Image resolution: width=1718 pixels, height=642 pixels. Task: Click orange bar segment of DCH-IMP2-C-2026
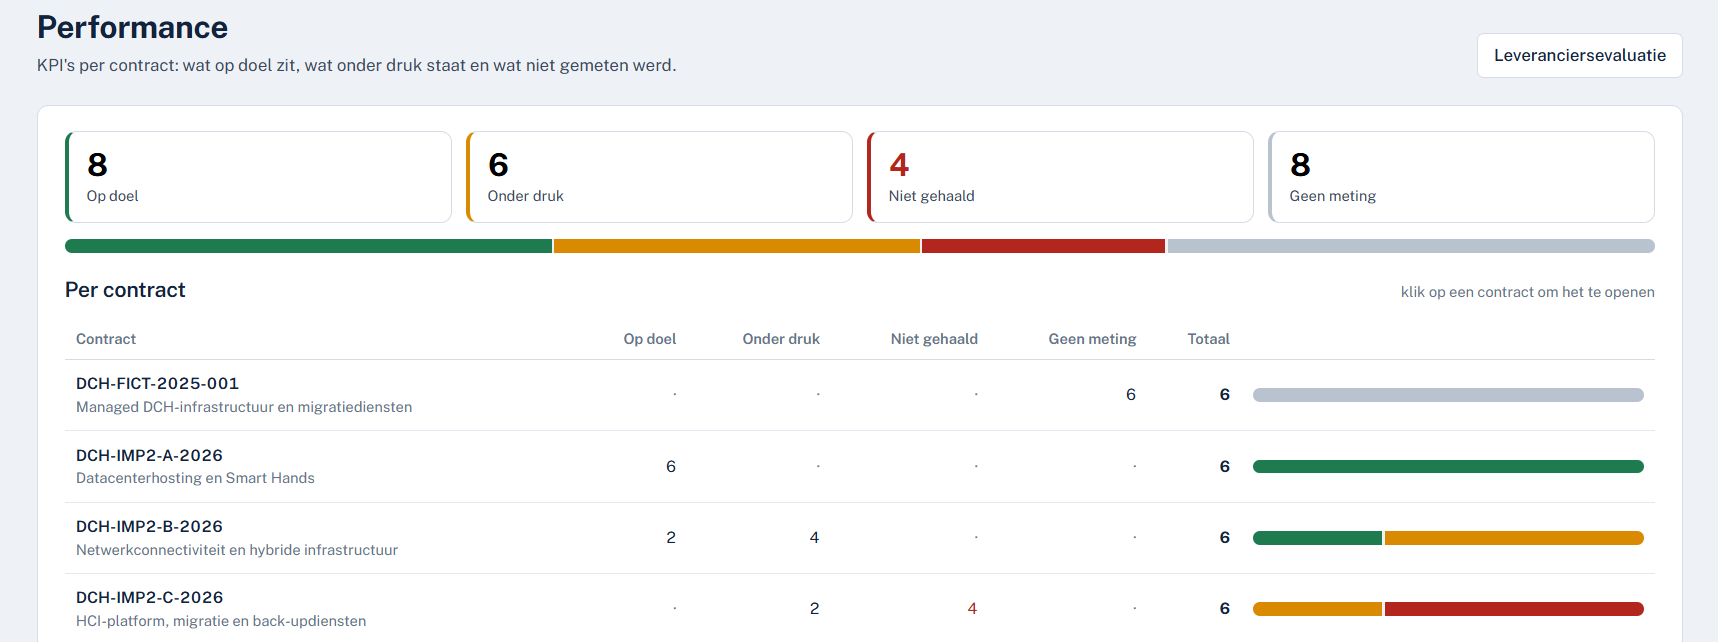tap(1317, 609)
